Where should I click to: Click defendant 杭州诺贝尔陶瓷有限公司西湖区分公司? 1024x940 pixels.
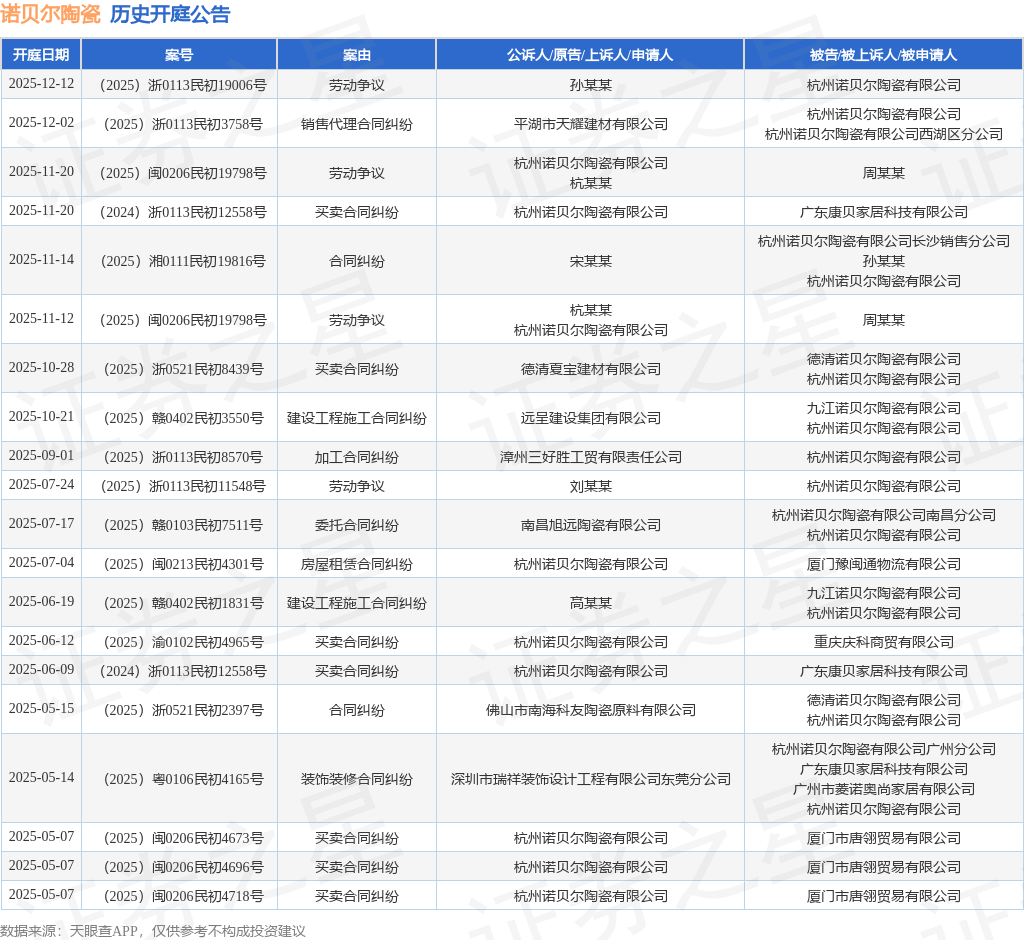[884, 134]
